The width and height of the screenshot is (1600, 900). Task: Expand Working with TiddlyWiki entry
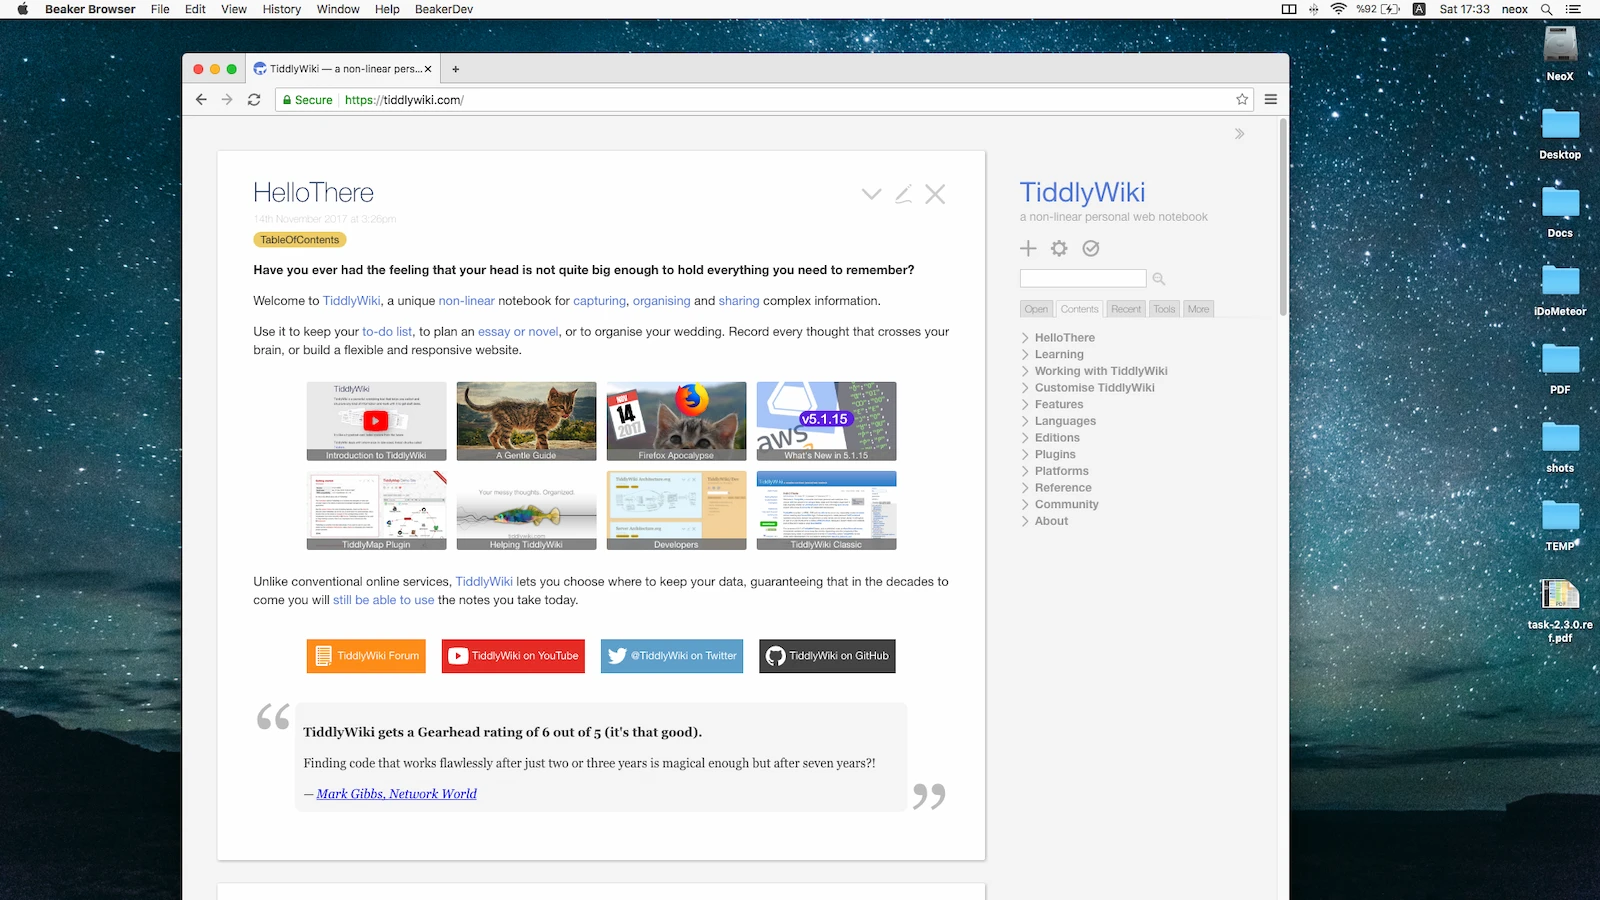click(1025, 371)
